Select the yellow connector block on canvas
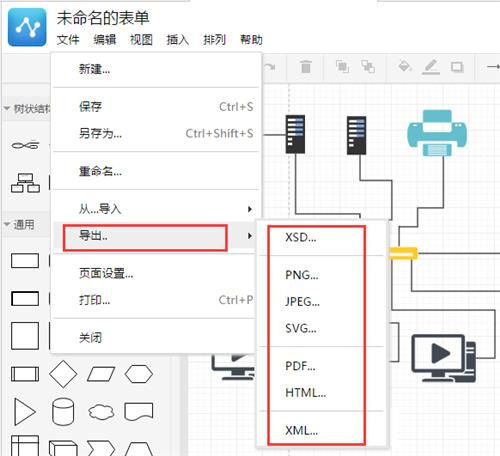Screen dimensions: 500x456 403,253
